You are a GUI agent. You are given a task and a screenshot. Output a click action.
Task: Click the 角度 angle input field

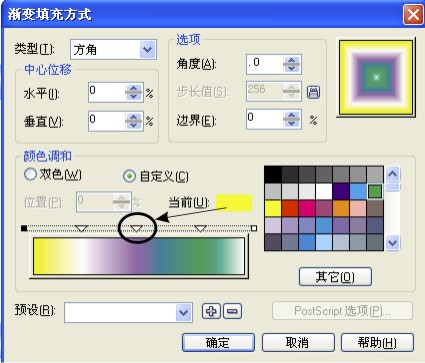tap(265, 64)
